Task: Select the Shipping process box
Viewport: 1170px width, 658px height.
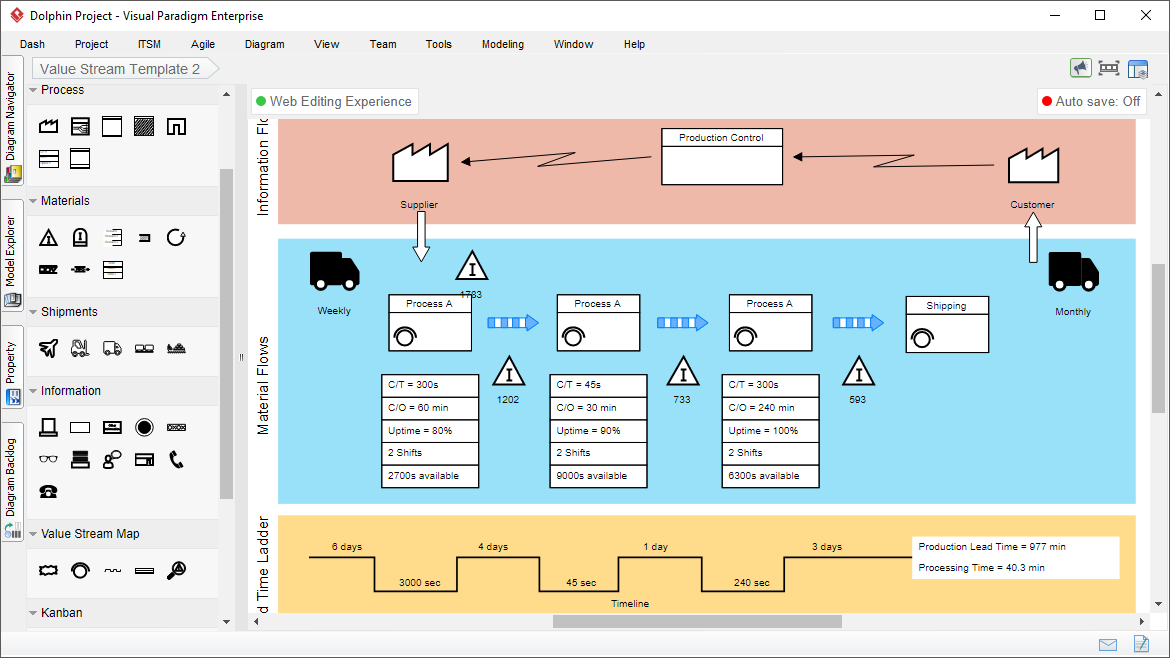Action: [x=946, y=323]
